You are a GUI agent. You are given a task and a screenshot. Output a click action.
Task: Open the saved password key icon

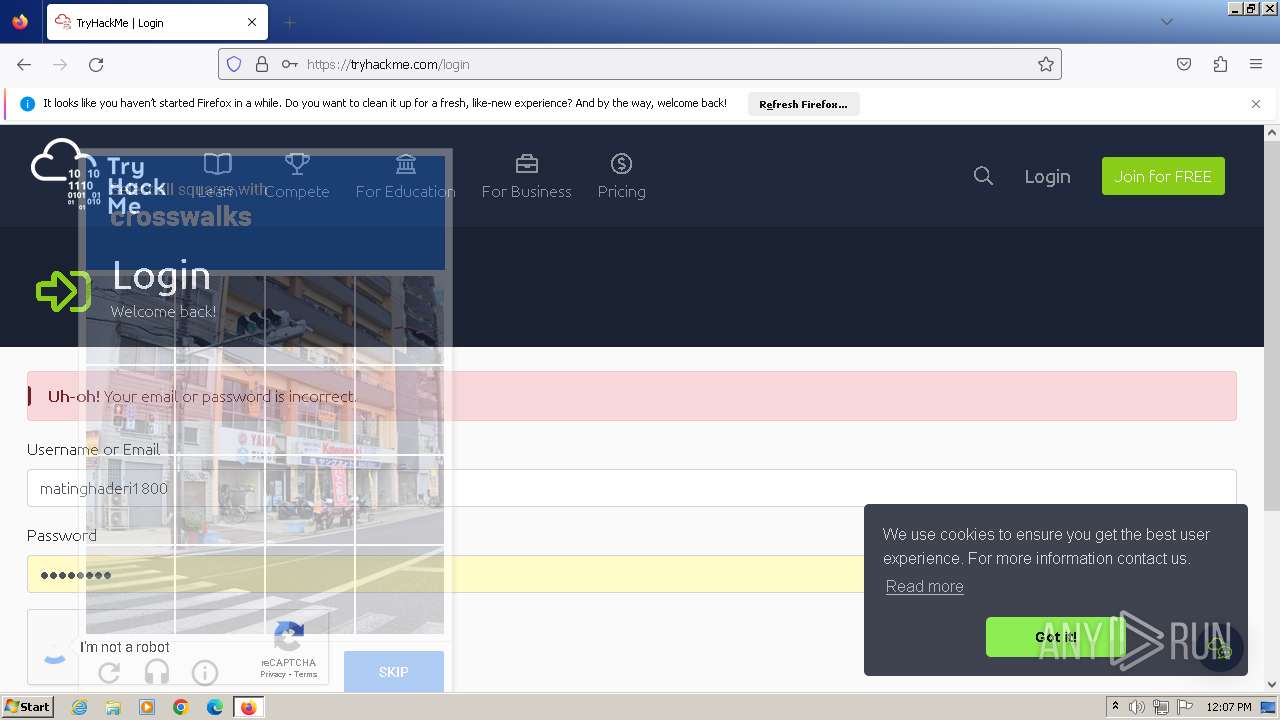click(290, 64)
